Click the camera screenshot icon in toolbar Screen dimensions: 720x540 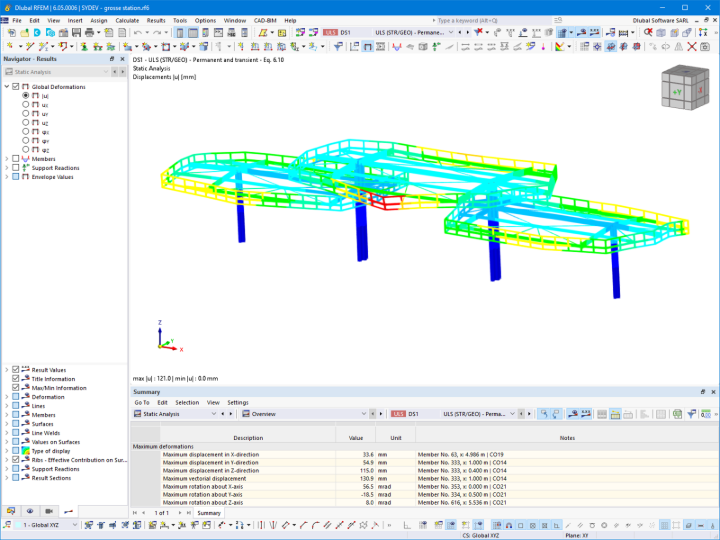705,46
